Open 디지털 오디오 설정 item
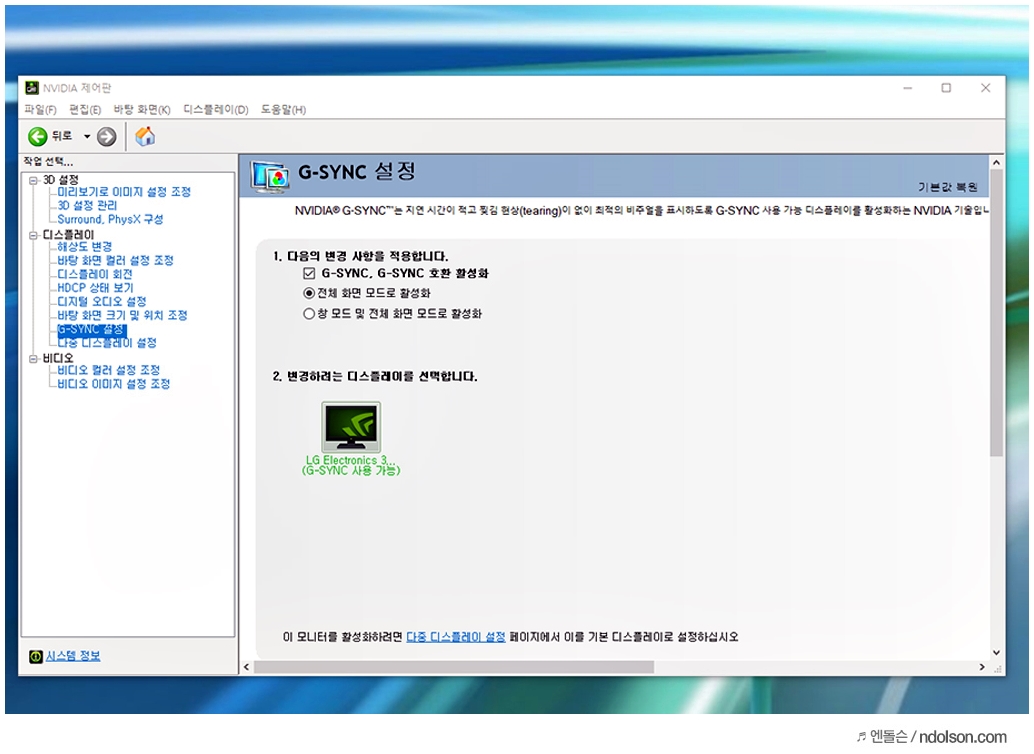 102,301
